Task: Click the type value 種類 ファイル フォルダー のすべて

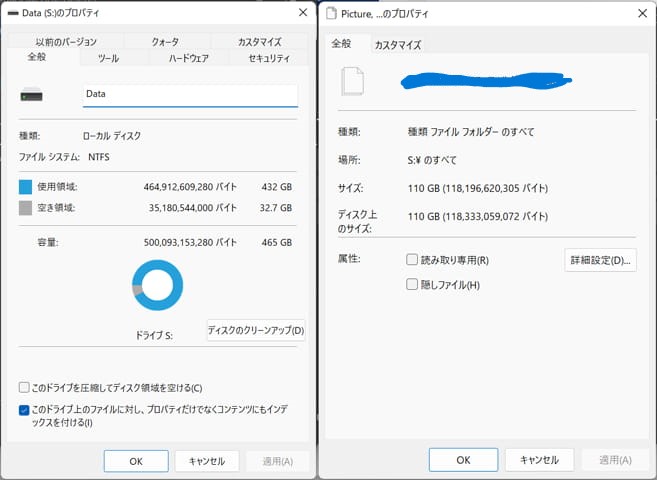Action: [x=471, y=132]
